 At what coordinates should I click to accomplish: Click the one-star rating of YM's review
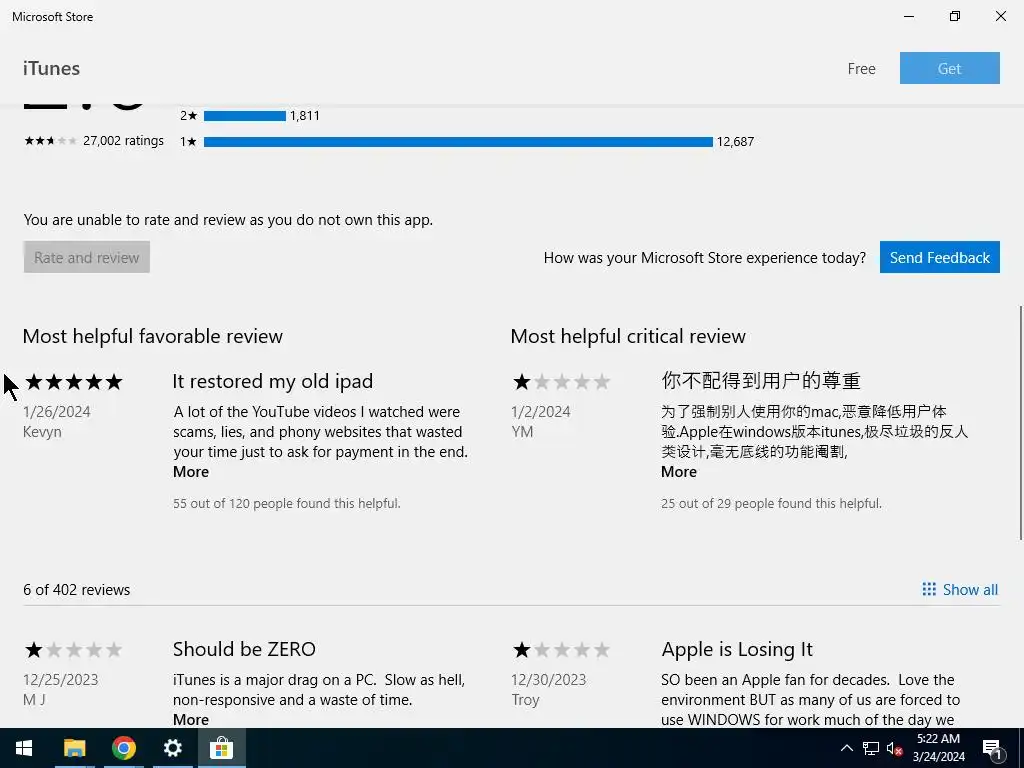pyautogui.click(x=561, y=381)
